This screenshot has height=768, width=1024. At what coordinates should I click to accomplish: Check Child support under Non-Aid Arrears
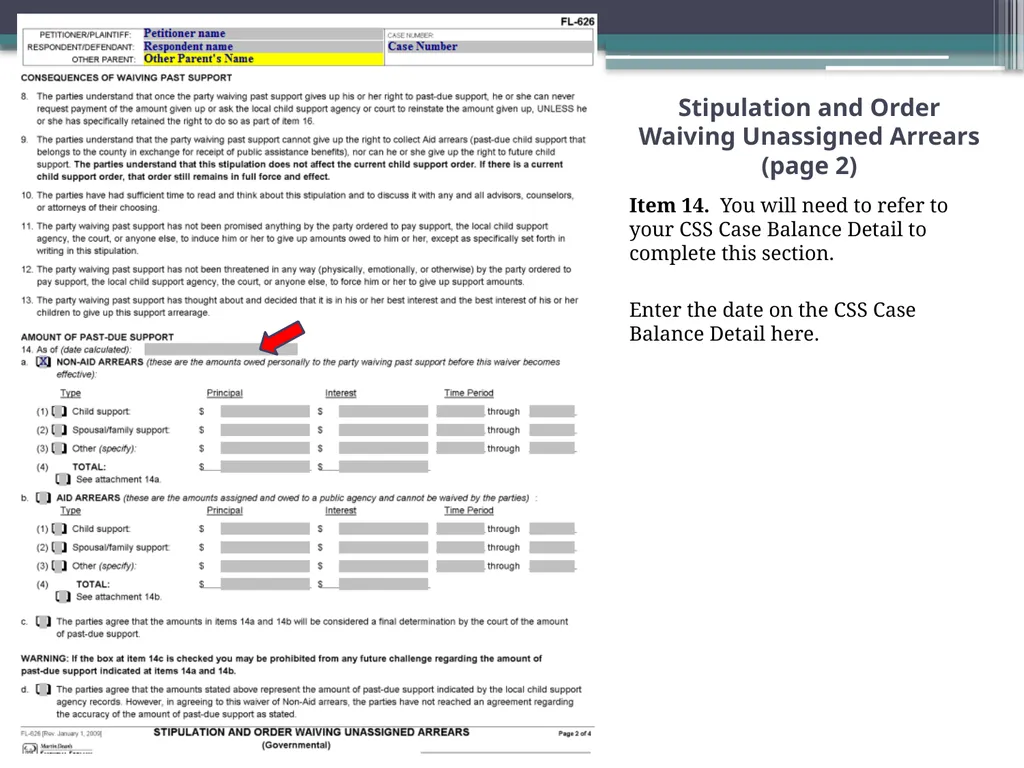click(x=59, y=412)
